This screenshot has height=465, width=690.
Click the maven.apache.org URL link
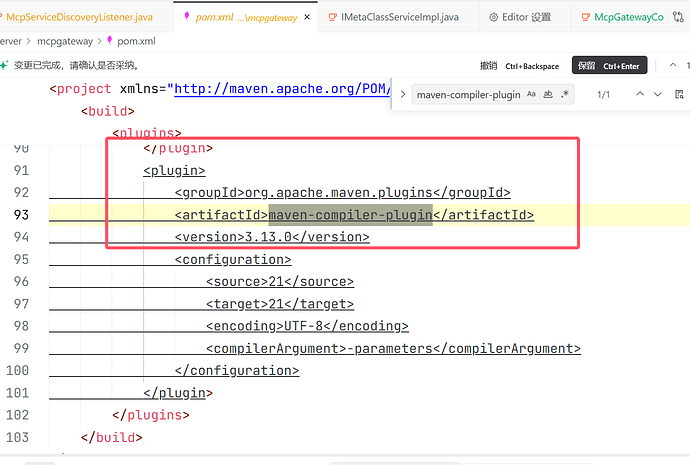(x=282, y=89)
